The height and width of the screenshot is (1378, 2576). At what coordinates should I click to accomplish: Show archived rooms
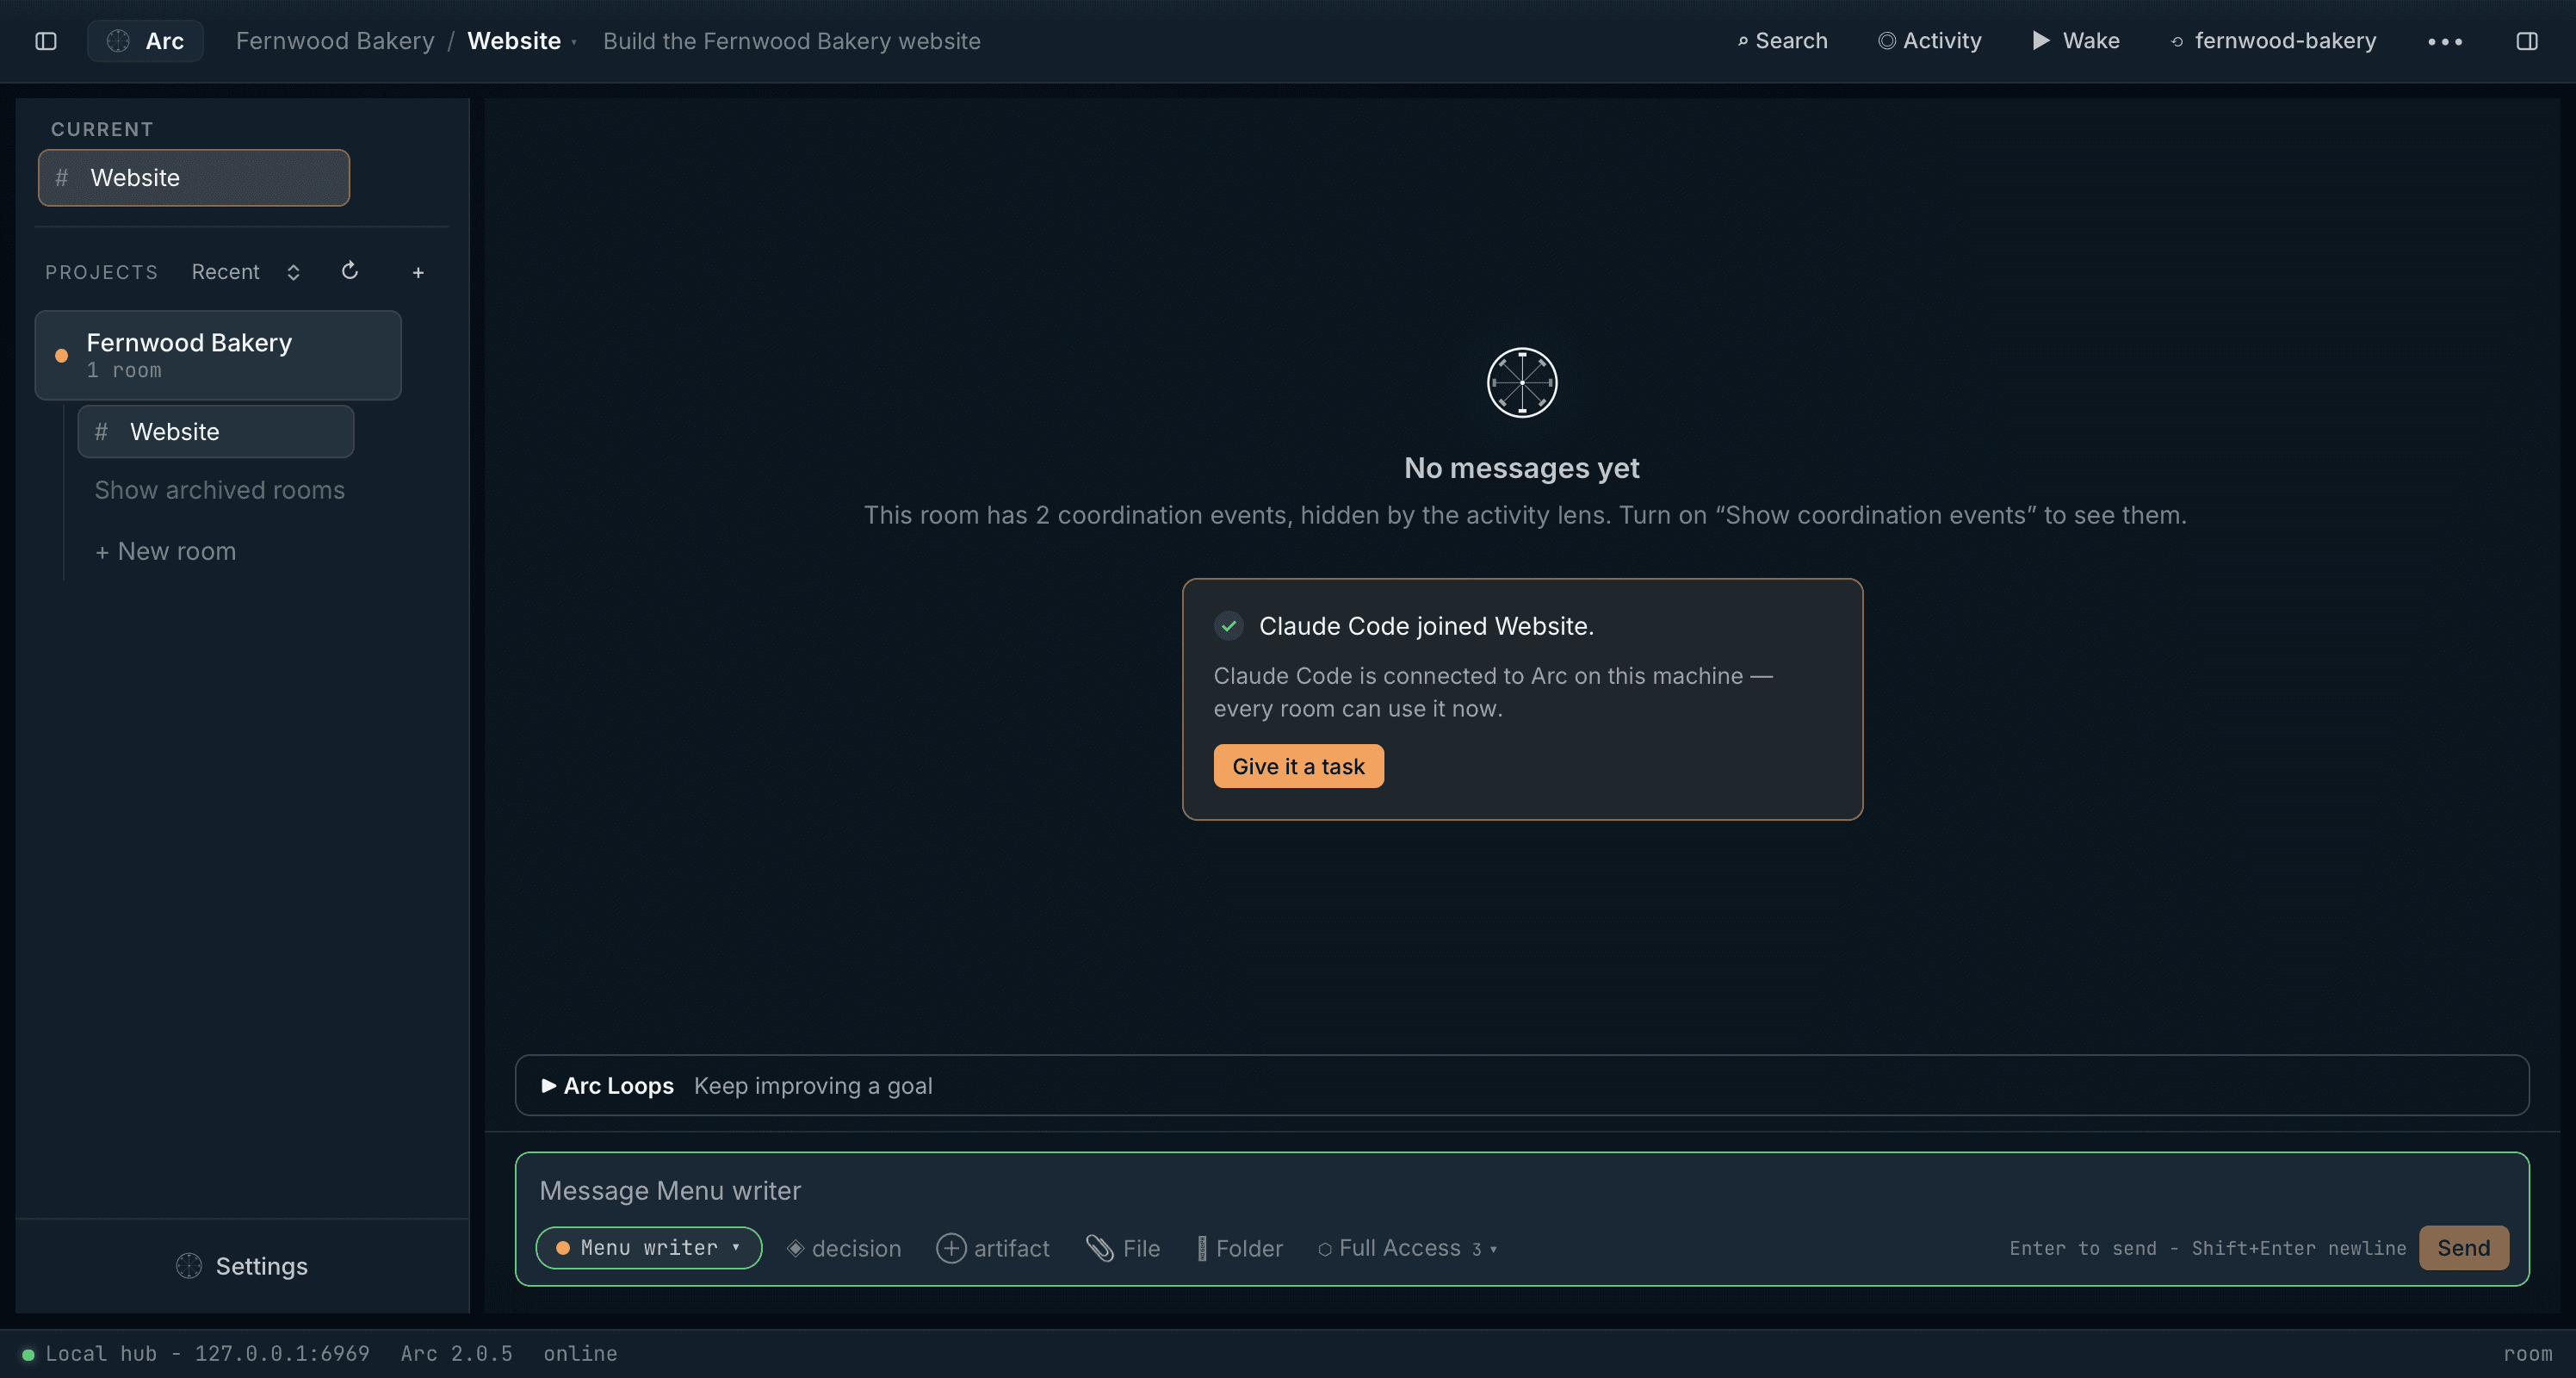click(219, 490)
